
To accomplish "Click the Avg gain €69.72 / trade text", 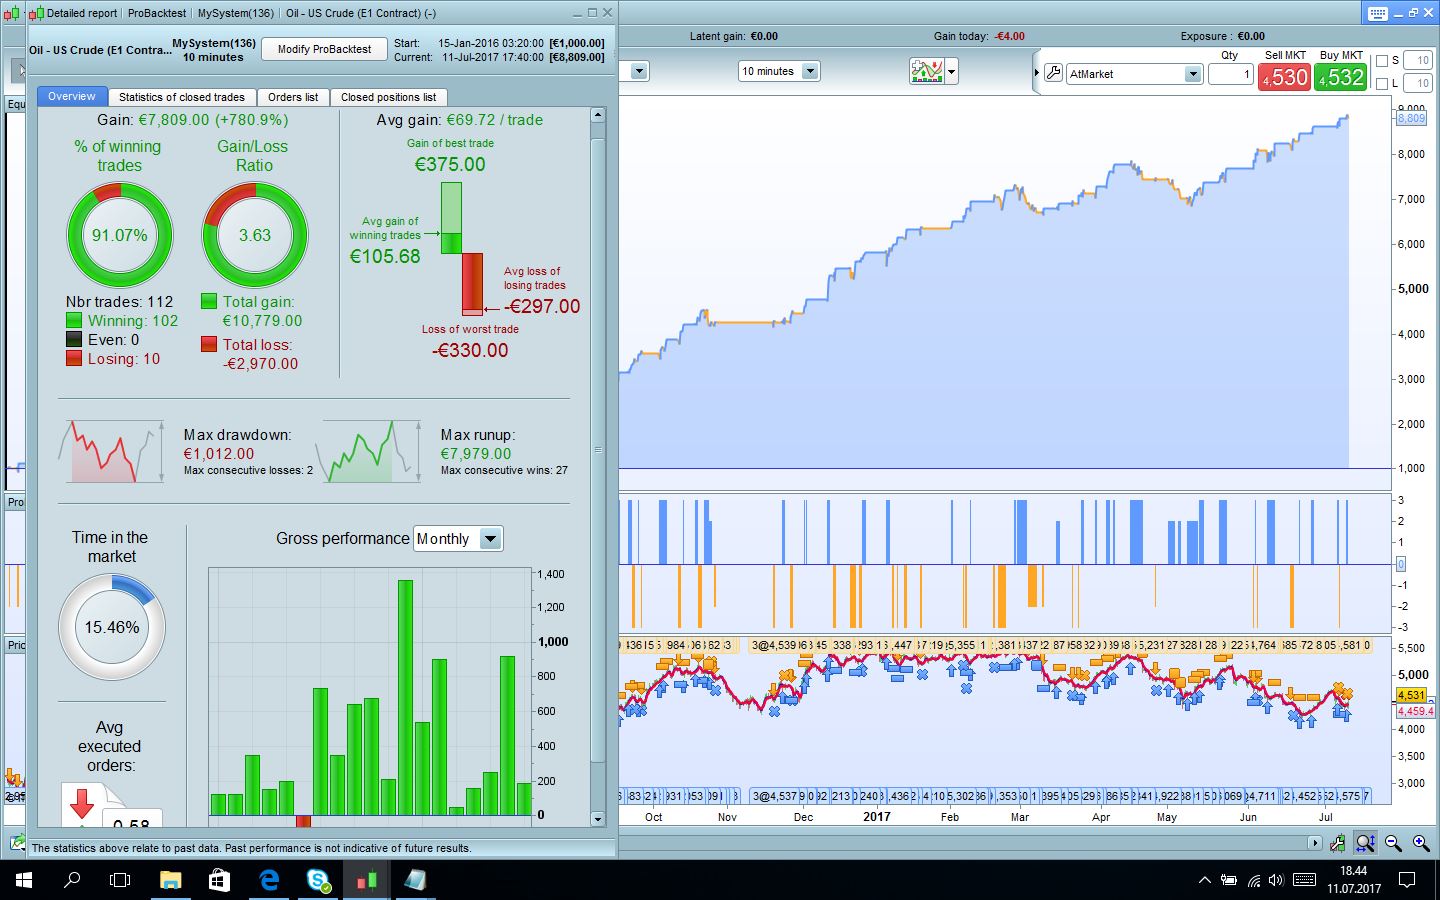I will tap(460, 120).
